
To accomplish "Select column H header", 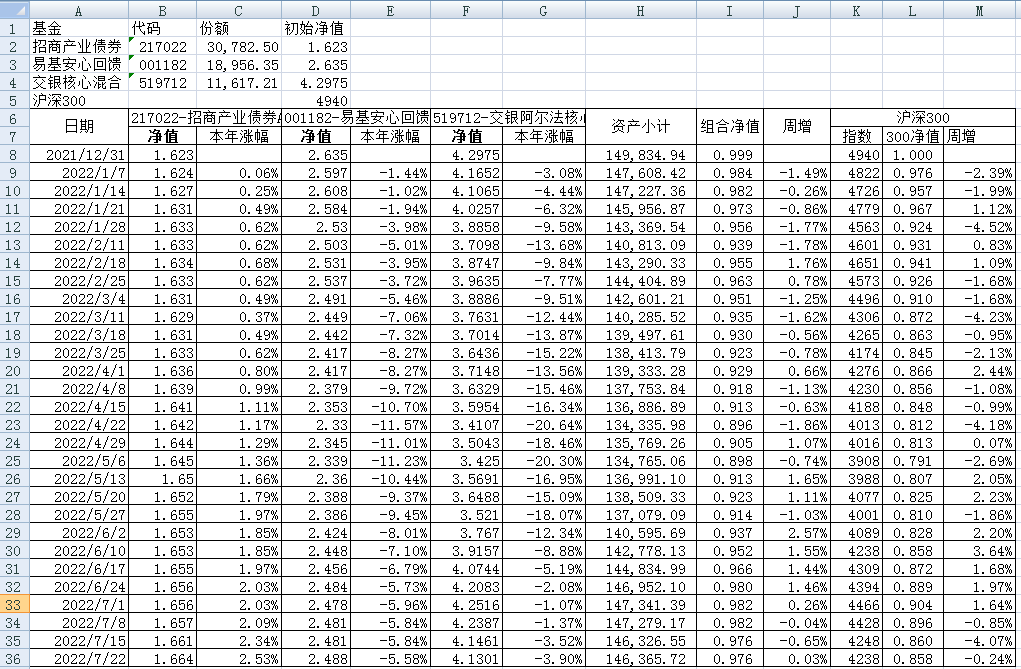I will (641, 10).
